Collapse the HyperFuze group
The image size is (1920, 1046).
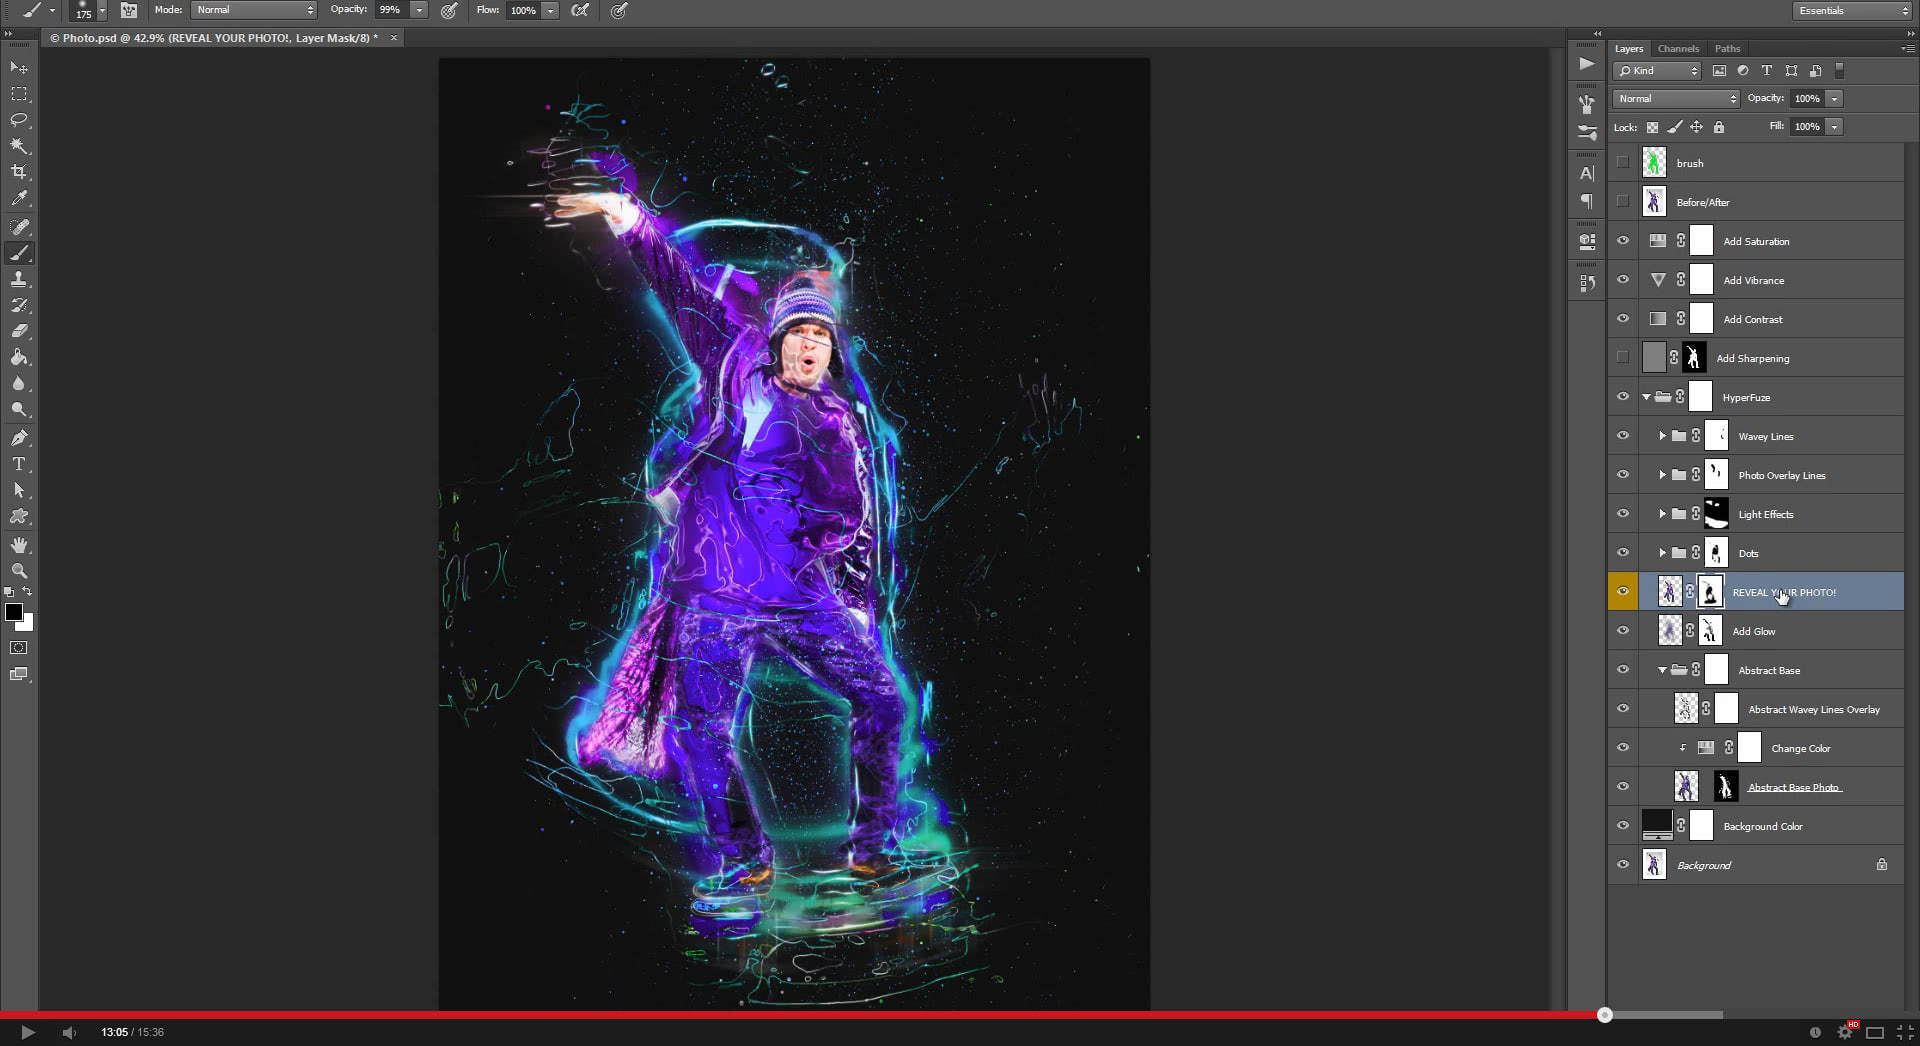click(x=1646, y=397)
